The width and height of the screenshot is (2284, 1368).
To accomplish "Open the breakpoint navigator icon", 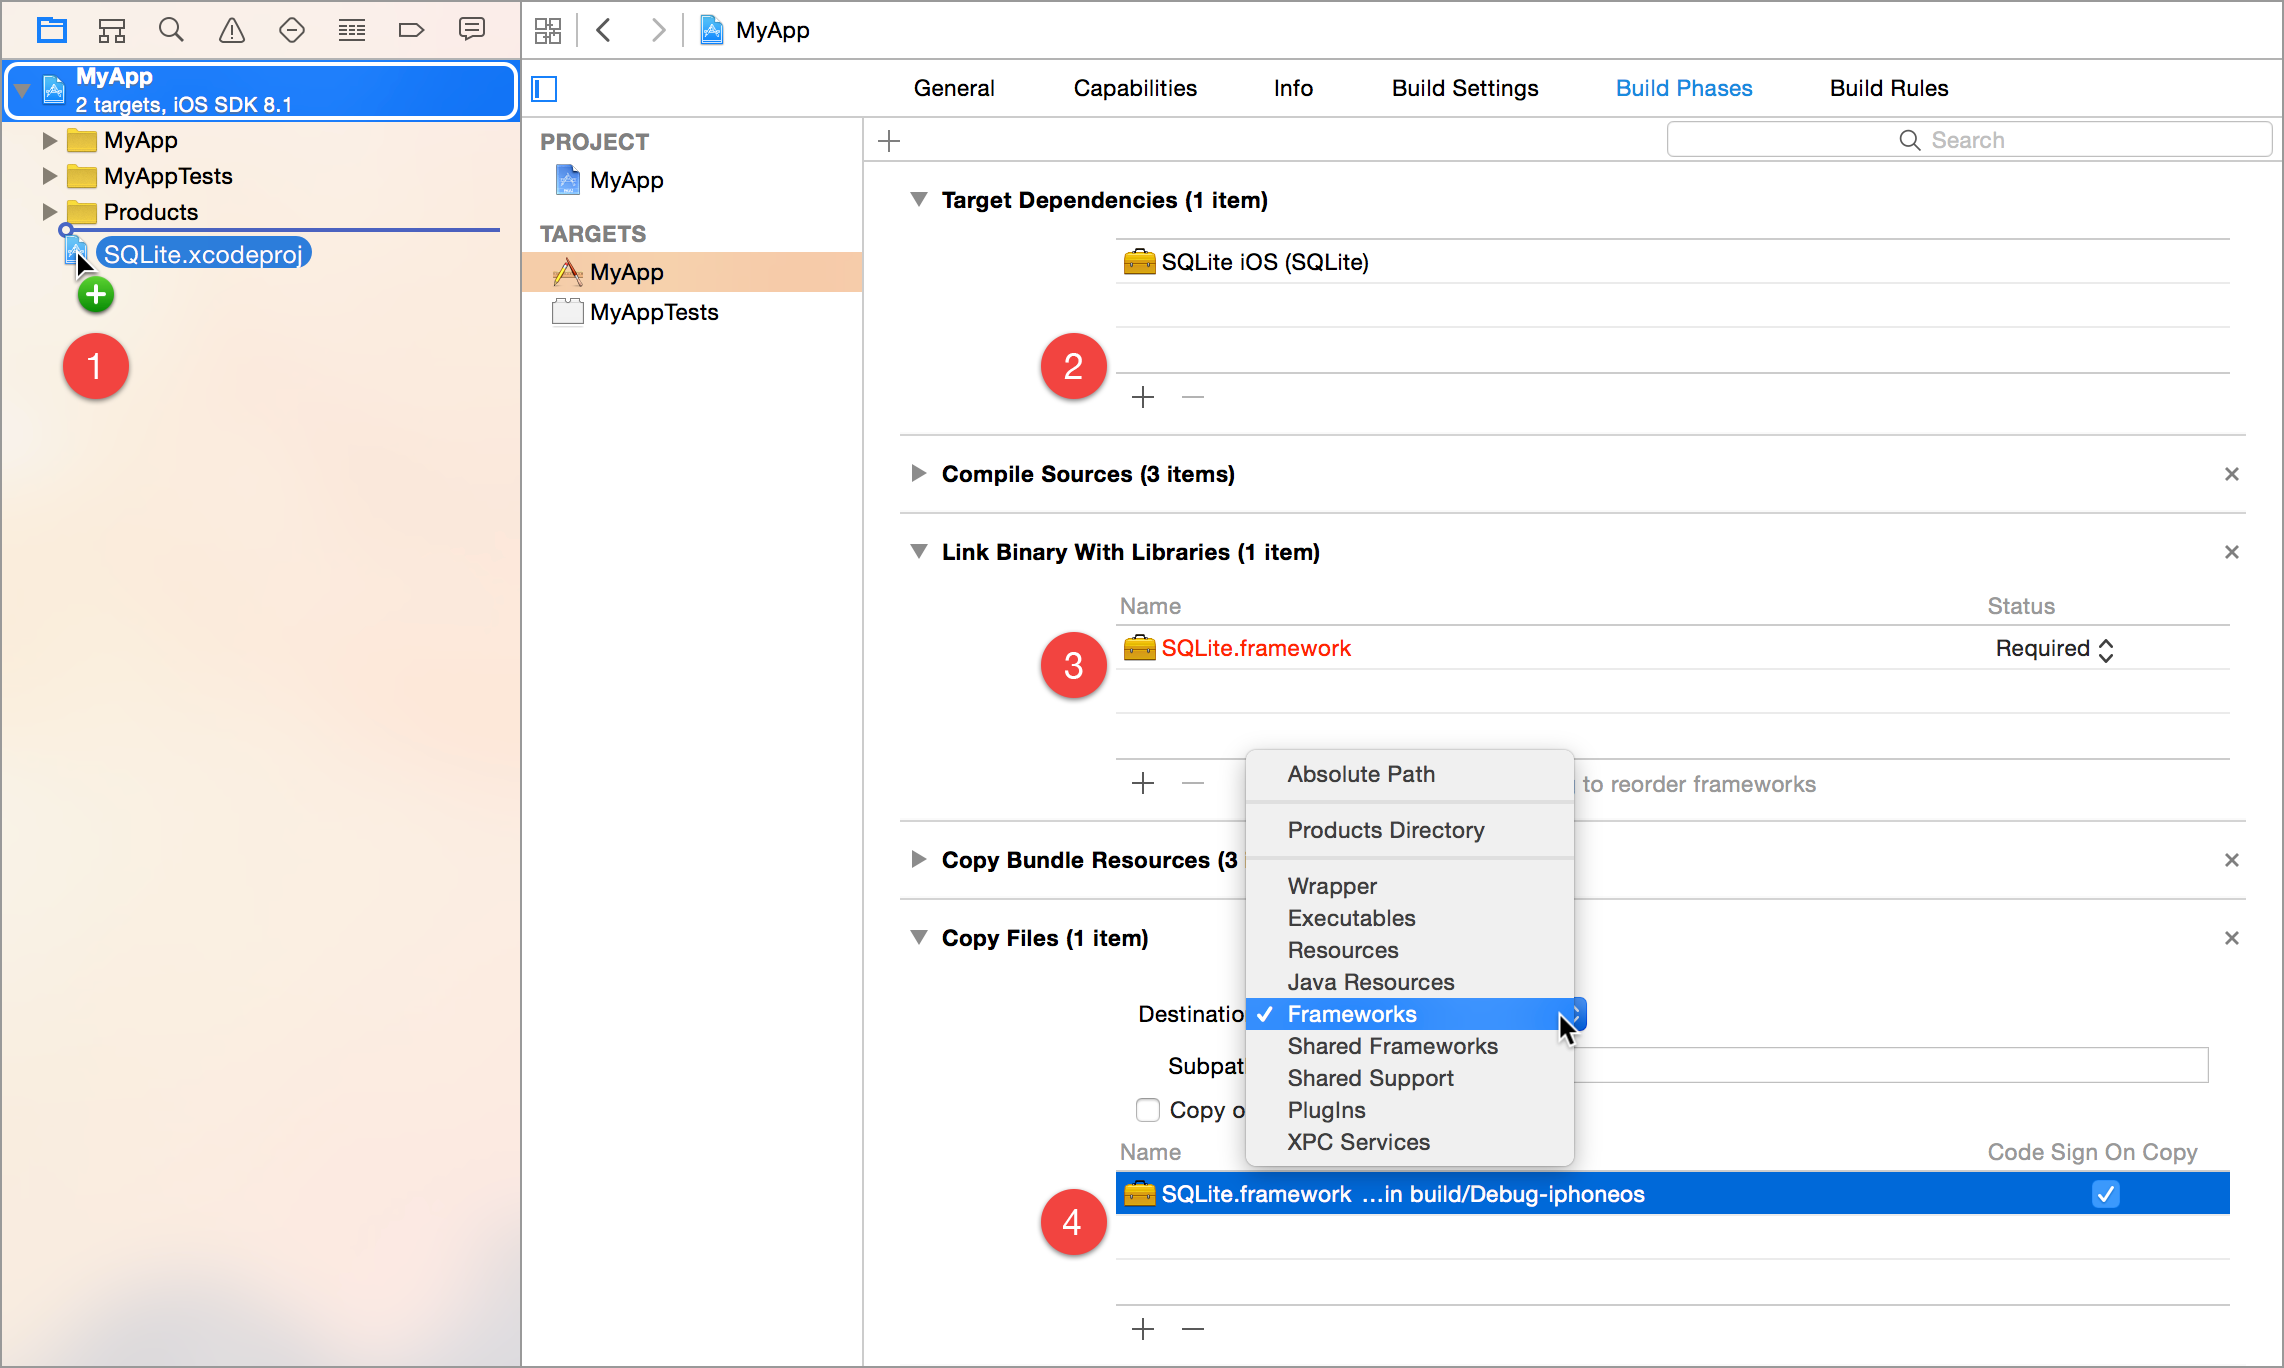I will [411, 30].
